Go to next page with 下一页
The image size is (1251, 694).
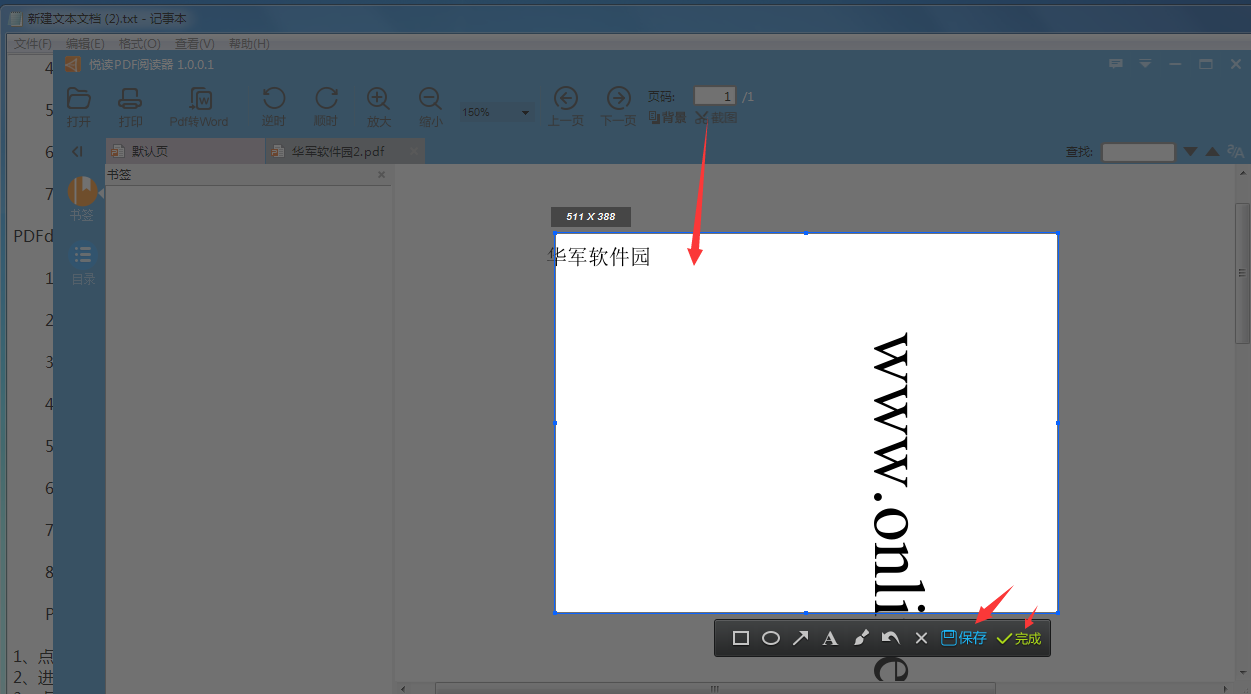click(x=618, y=107)
